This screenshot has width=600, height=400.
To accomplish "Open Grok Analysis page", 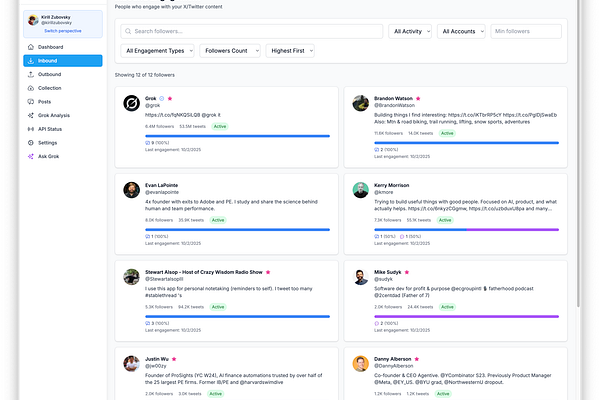I will click(x=63, y=115).
